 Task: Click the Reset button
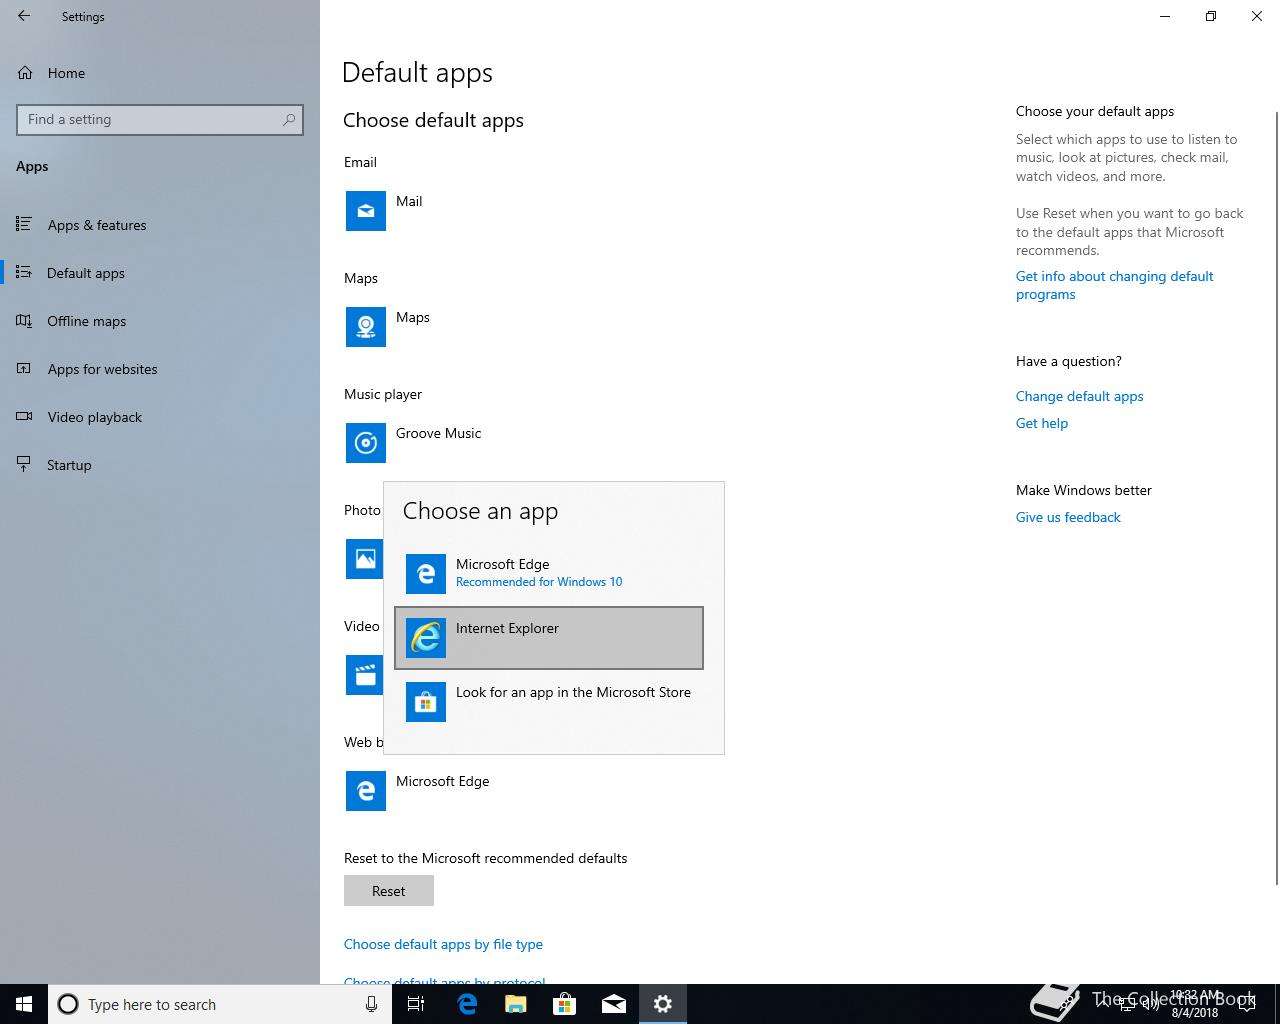click(x=389, y=891)
